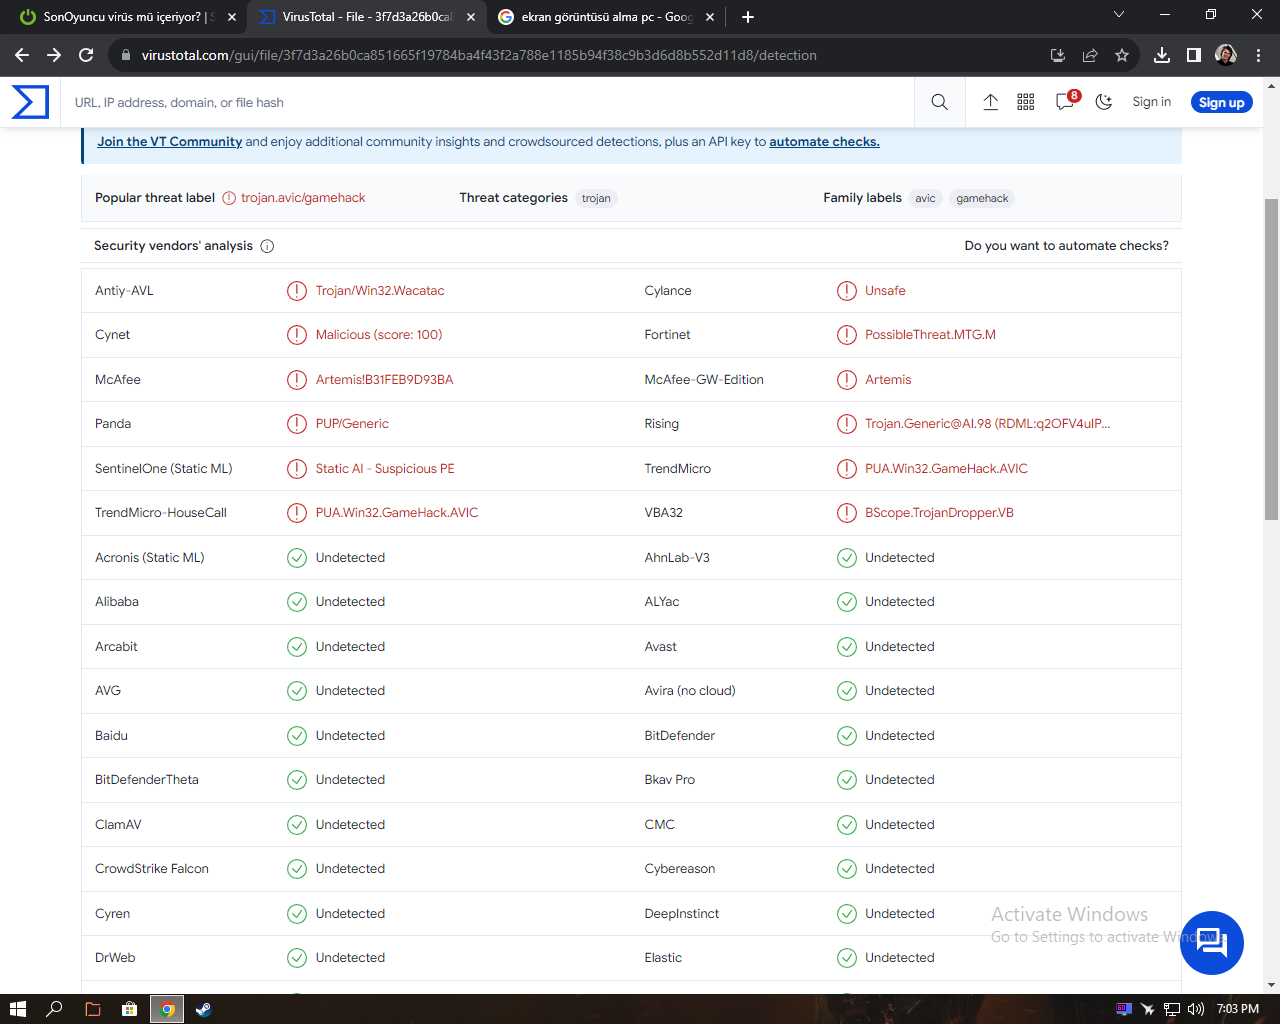Viewport: 1280px width, 1024px height.
Task: Bookmark the page with the star icon
Action: [1121, 56]
